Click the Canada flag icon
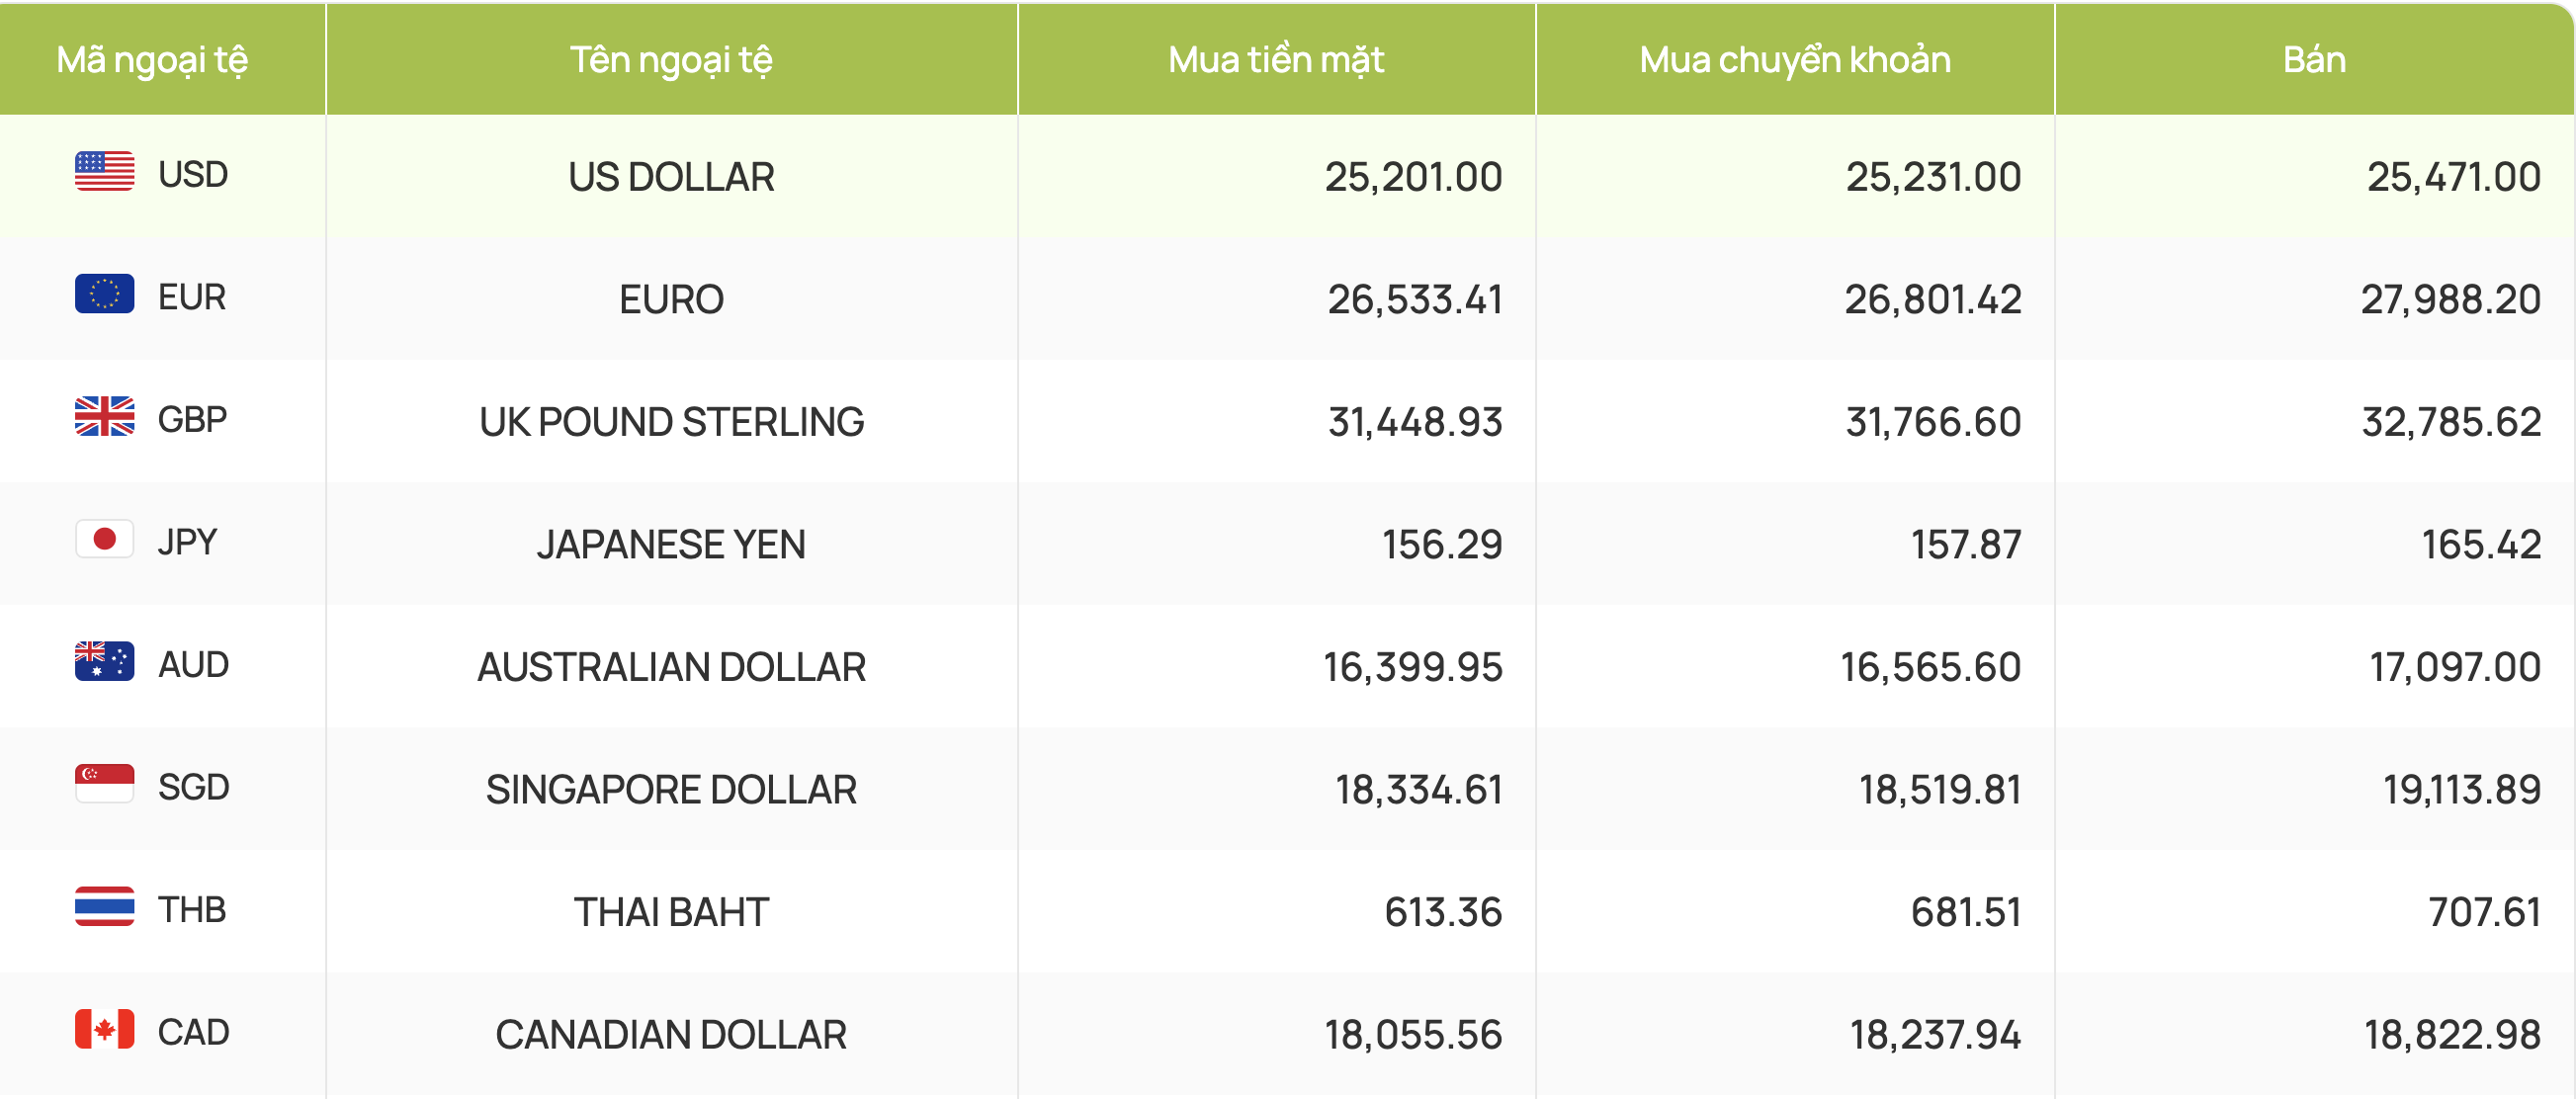Screen dimensions: 2576x1099 [104, 1030]
